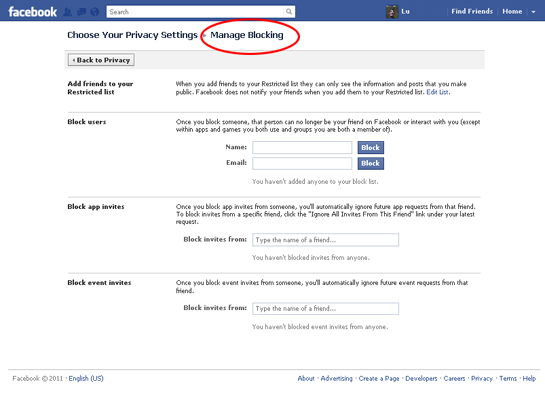Open Choose Your Privacy Settings breadcrumb
545x399 pixels.
pos(132,35)
